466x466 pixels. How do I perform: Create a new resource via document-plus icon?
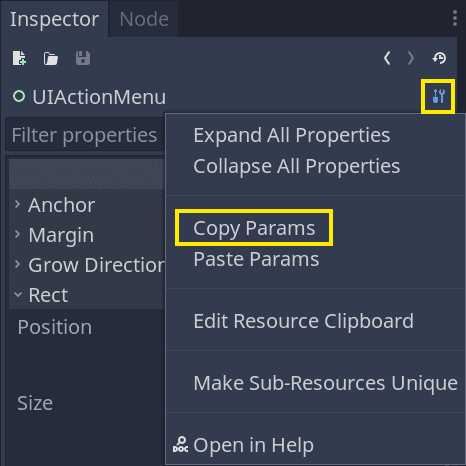click(x=19, y=58)
